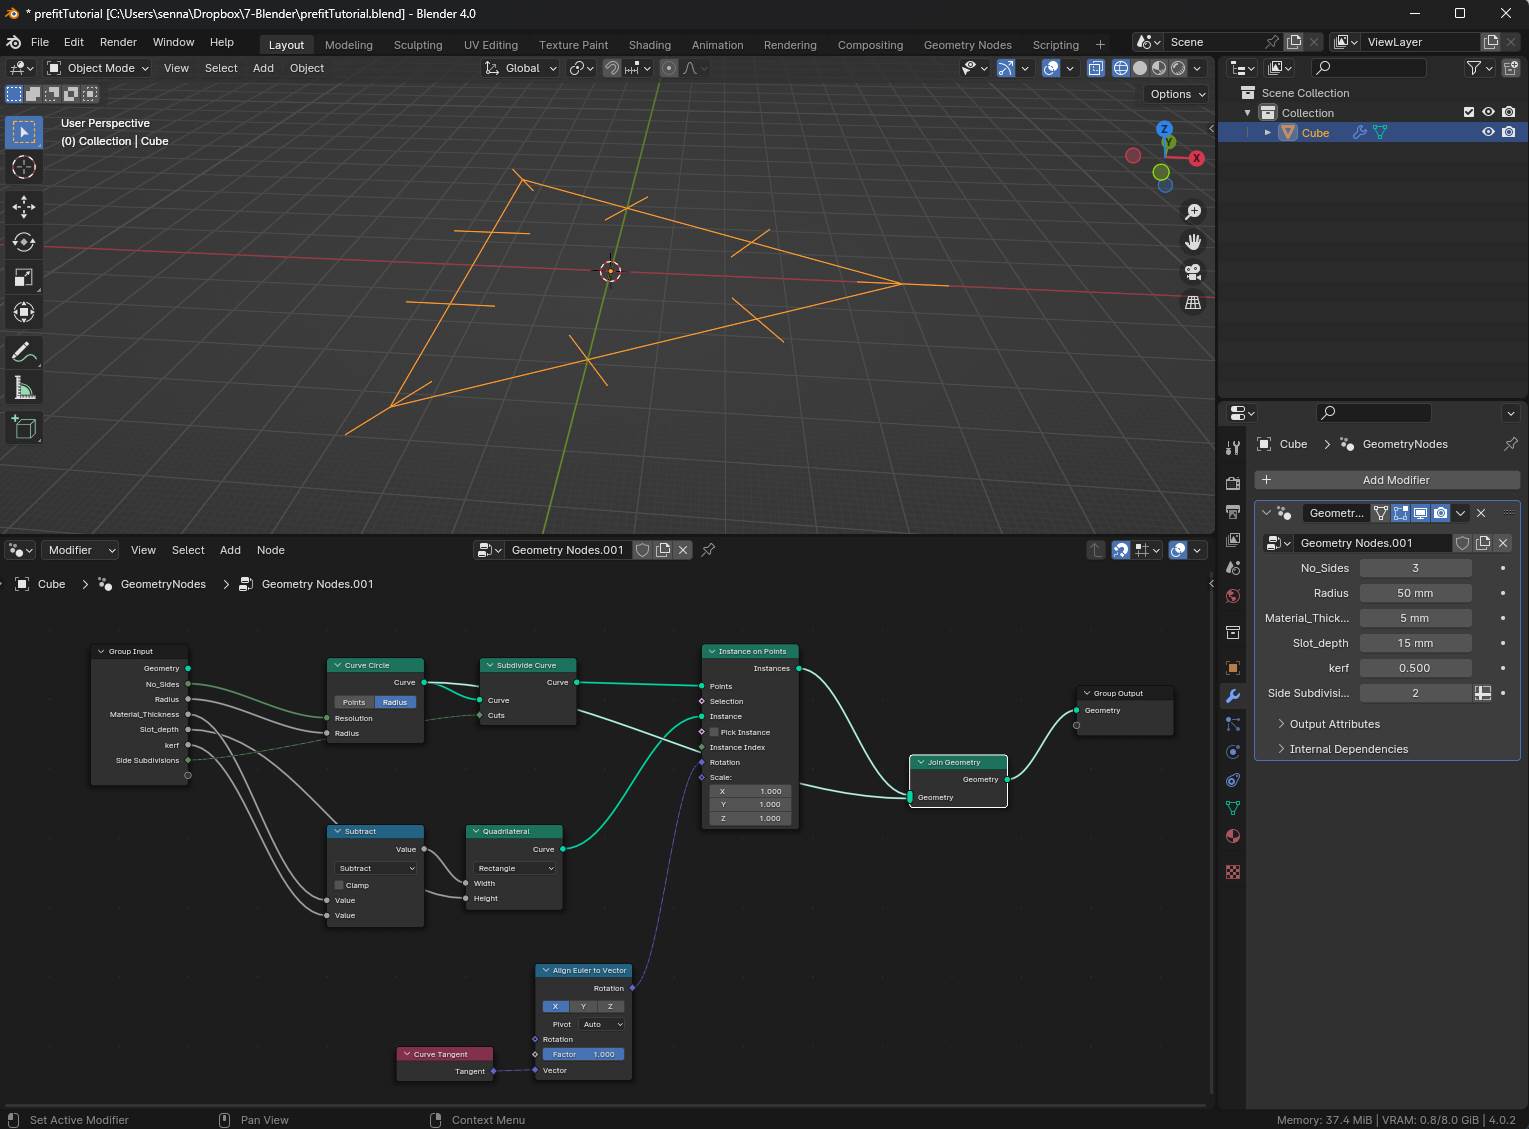The image size is (1529, 1129).
Task: Switch to the Shading workspace tab
Action: tap(649, 45)
